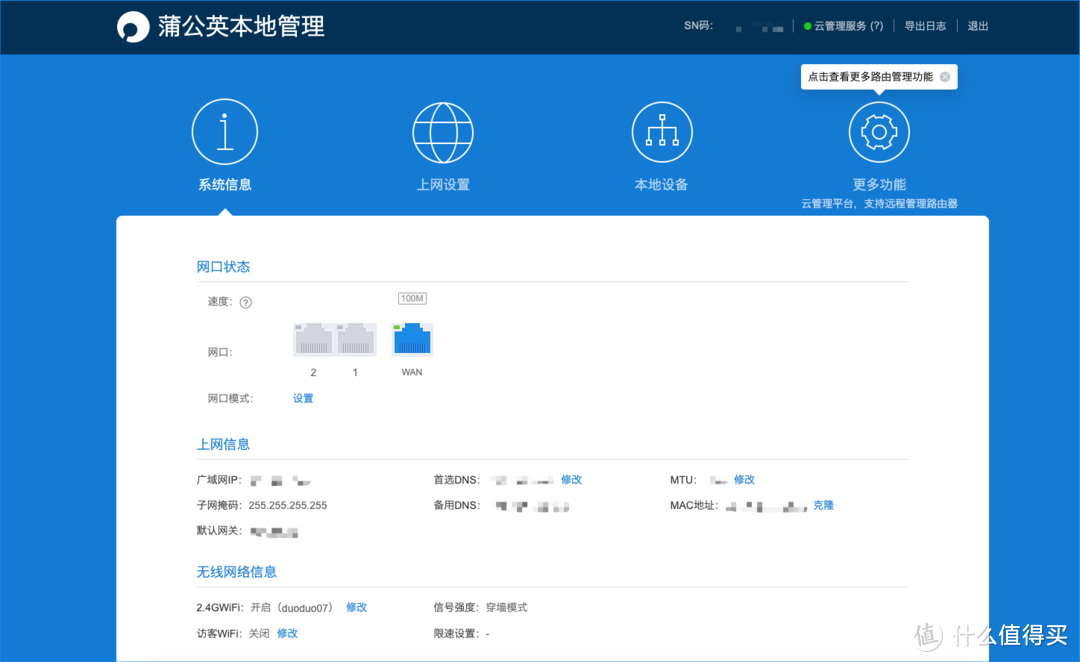Click LAN port 2 icon
This screenshot has height=662, width=1080.
click(x=313, y=339)
